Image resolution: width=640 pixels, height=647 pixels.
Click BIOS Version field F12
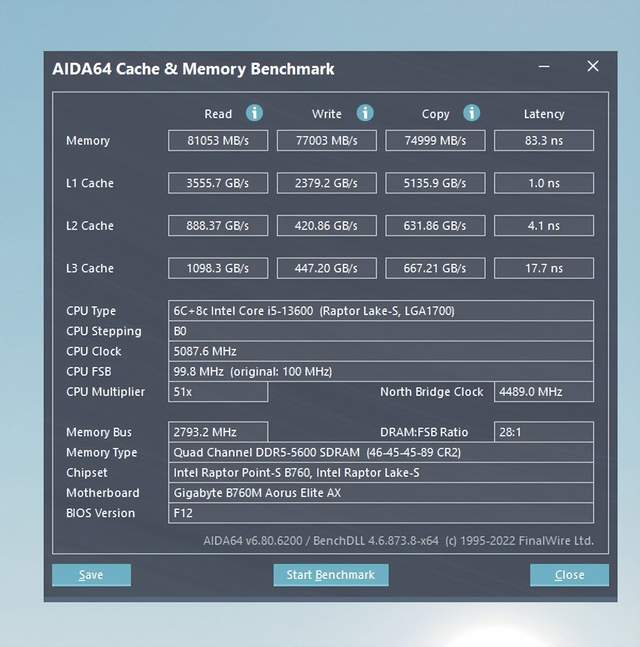[381, 513]
